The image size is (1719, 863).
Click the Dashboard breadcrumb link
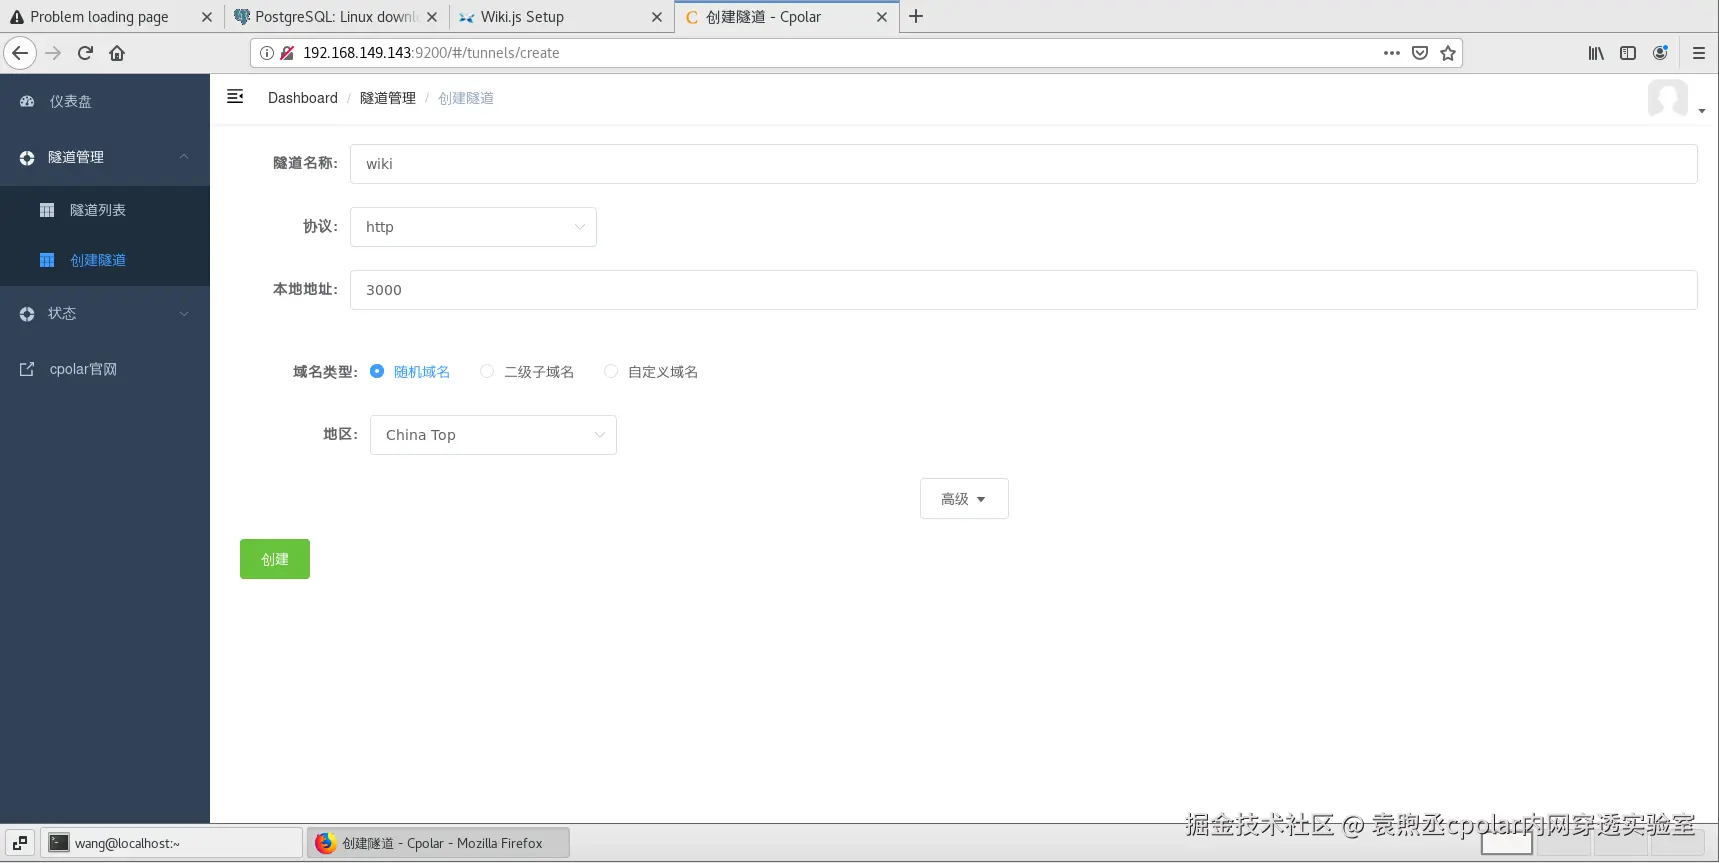tap(303, 98)
